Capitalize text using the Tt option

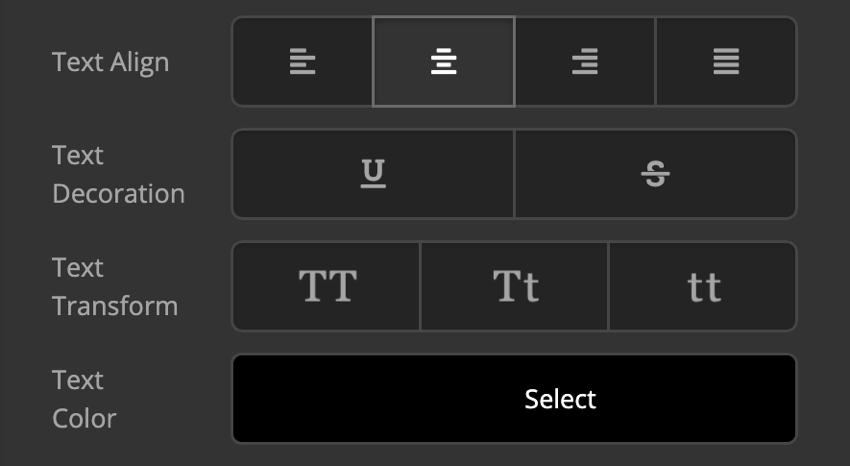[515, 287]
